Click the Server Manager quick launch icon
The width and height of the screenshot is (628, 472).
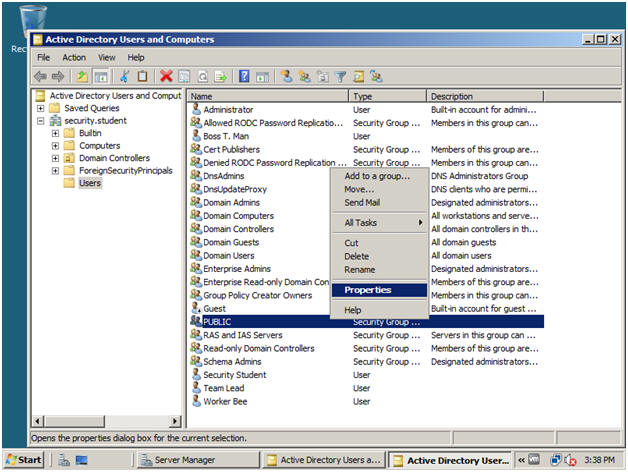[x=63, y=460]
